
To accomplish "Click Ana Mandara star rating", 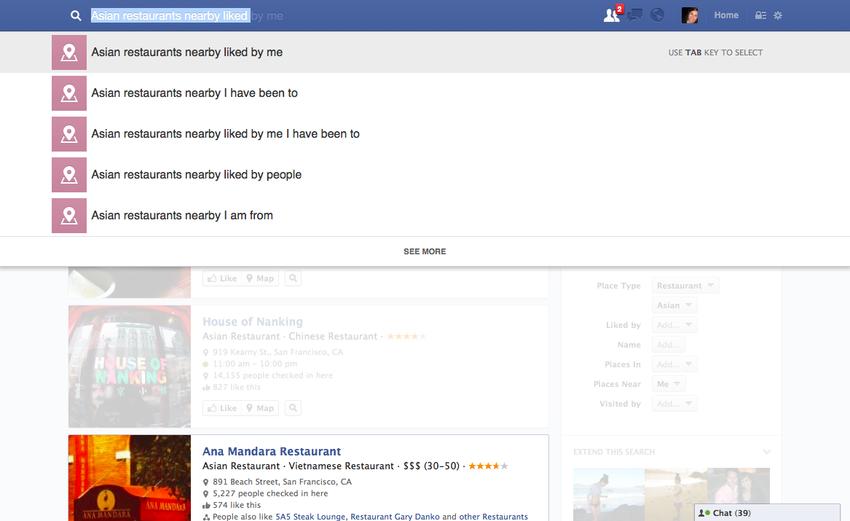I will [488, 466].
